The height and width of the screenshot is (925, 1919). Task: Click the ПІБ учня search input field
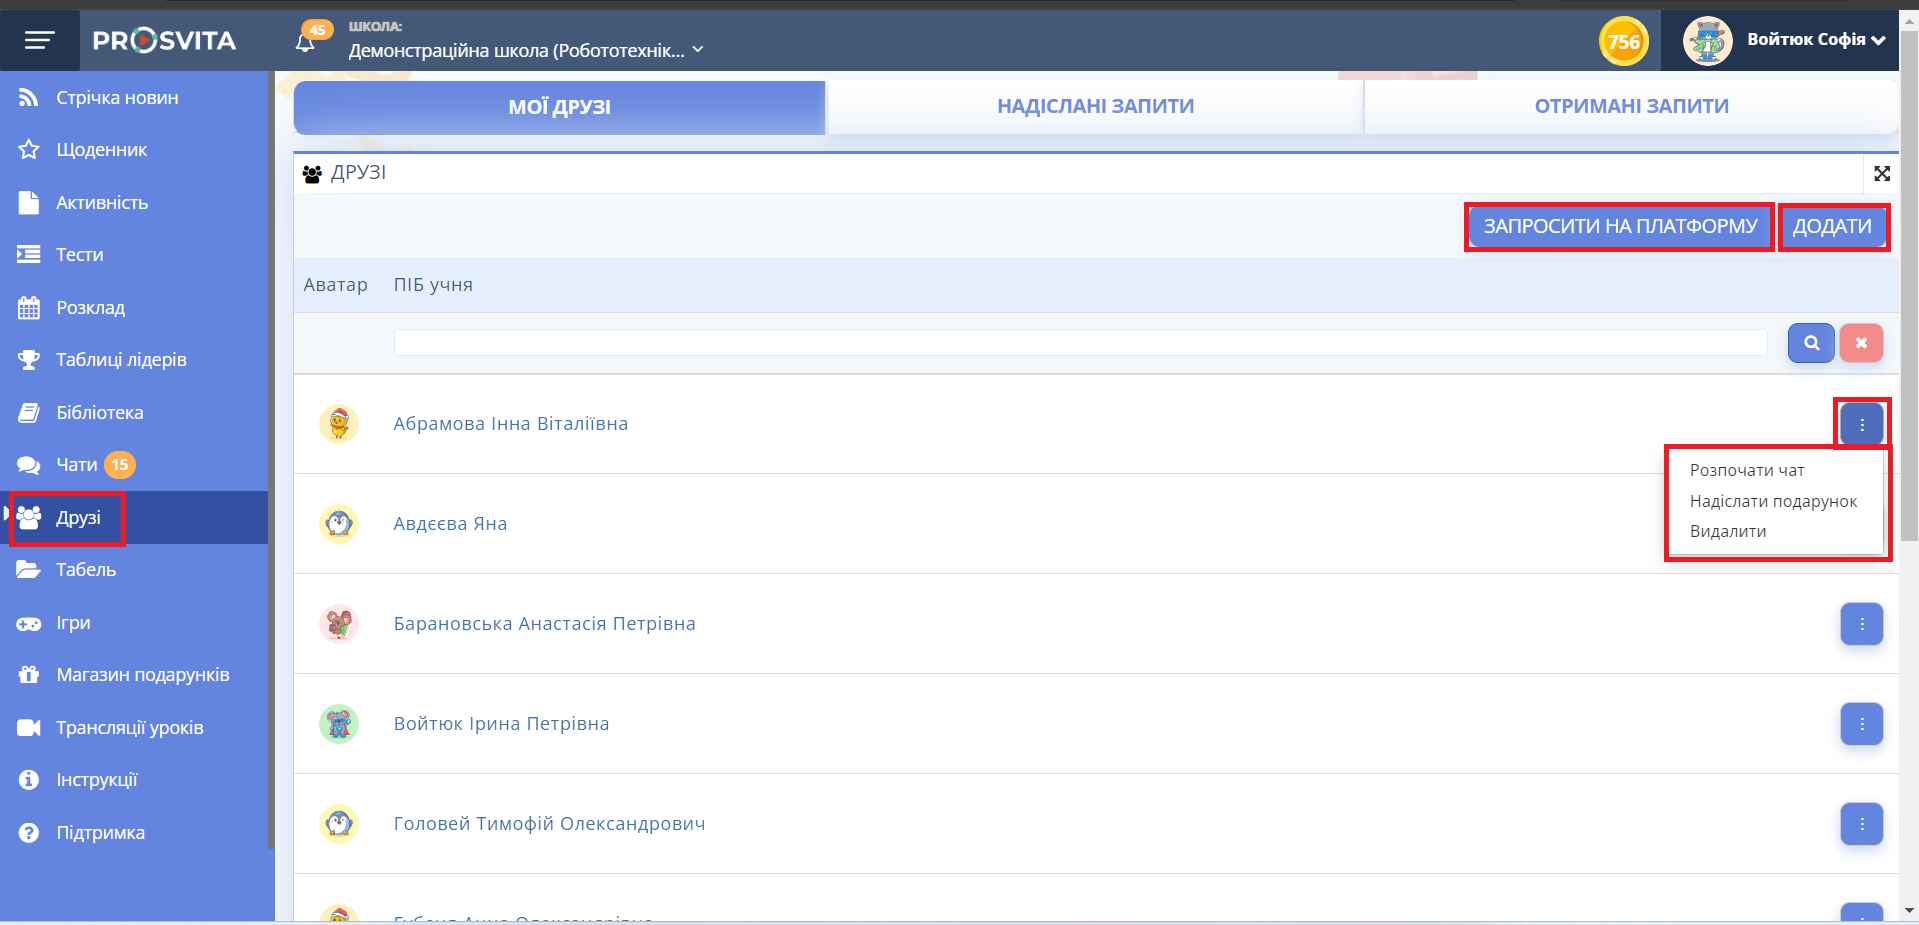[1080, 343]
